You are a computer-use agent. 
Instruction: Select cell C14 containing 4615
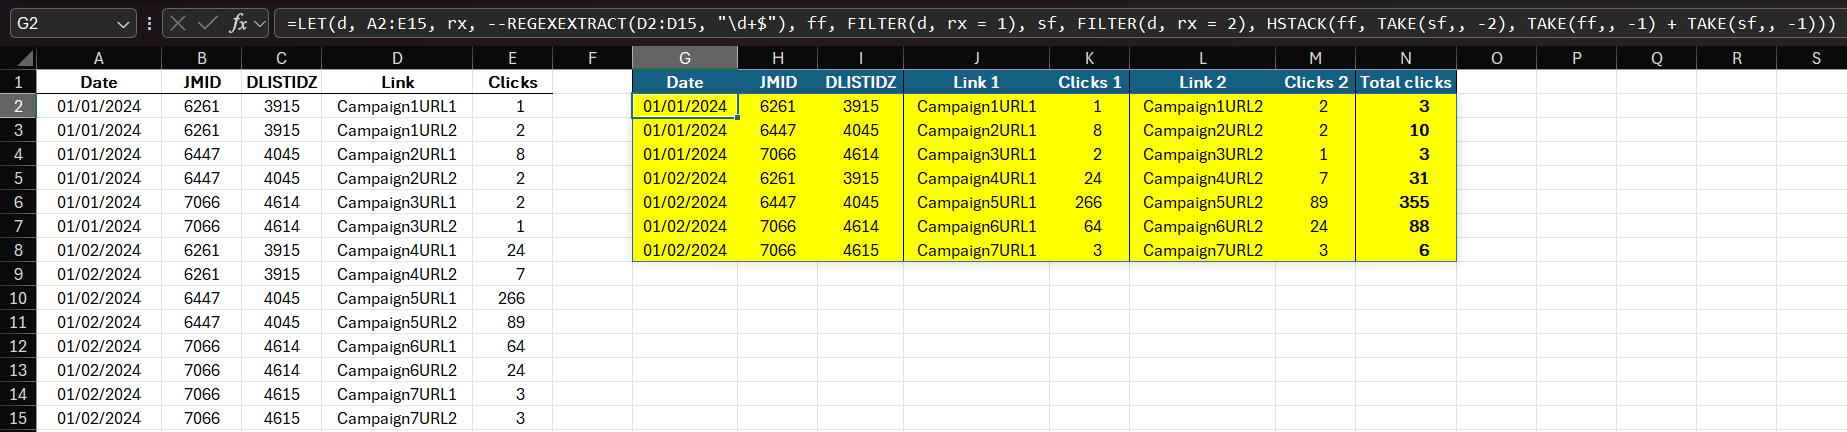click(282, 394)
